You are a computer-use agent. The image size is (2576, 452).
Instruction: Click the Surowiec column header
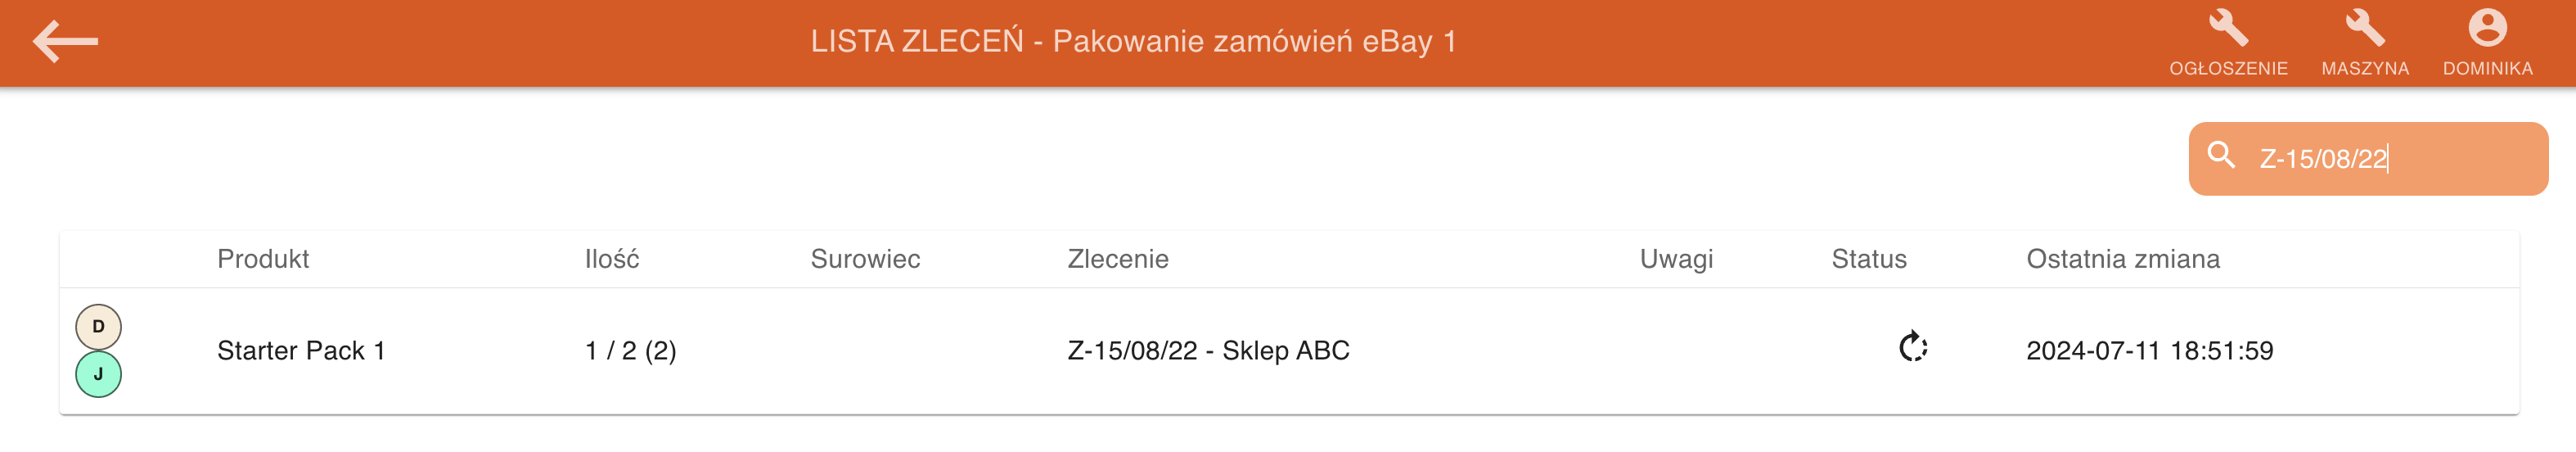click(x=865, y=259)
